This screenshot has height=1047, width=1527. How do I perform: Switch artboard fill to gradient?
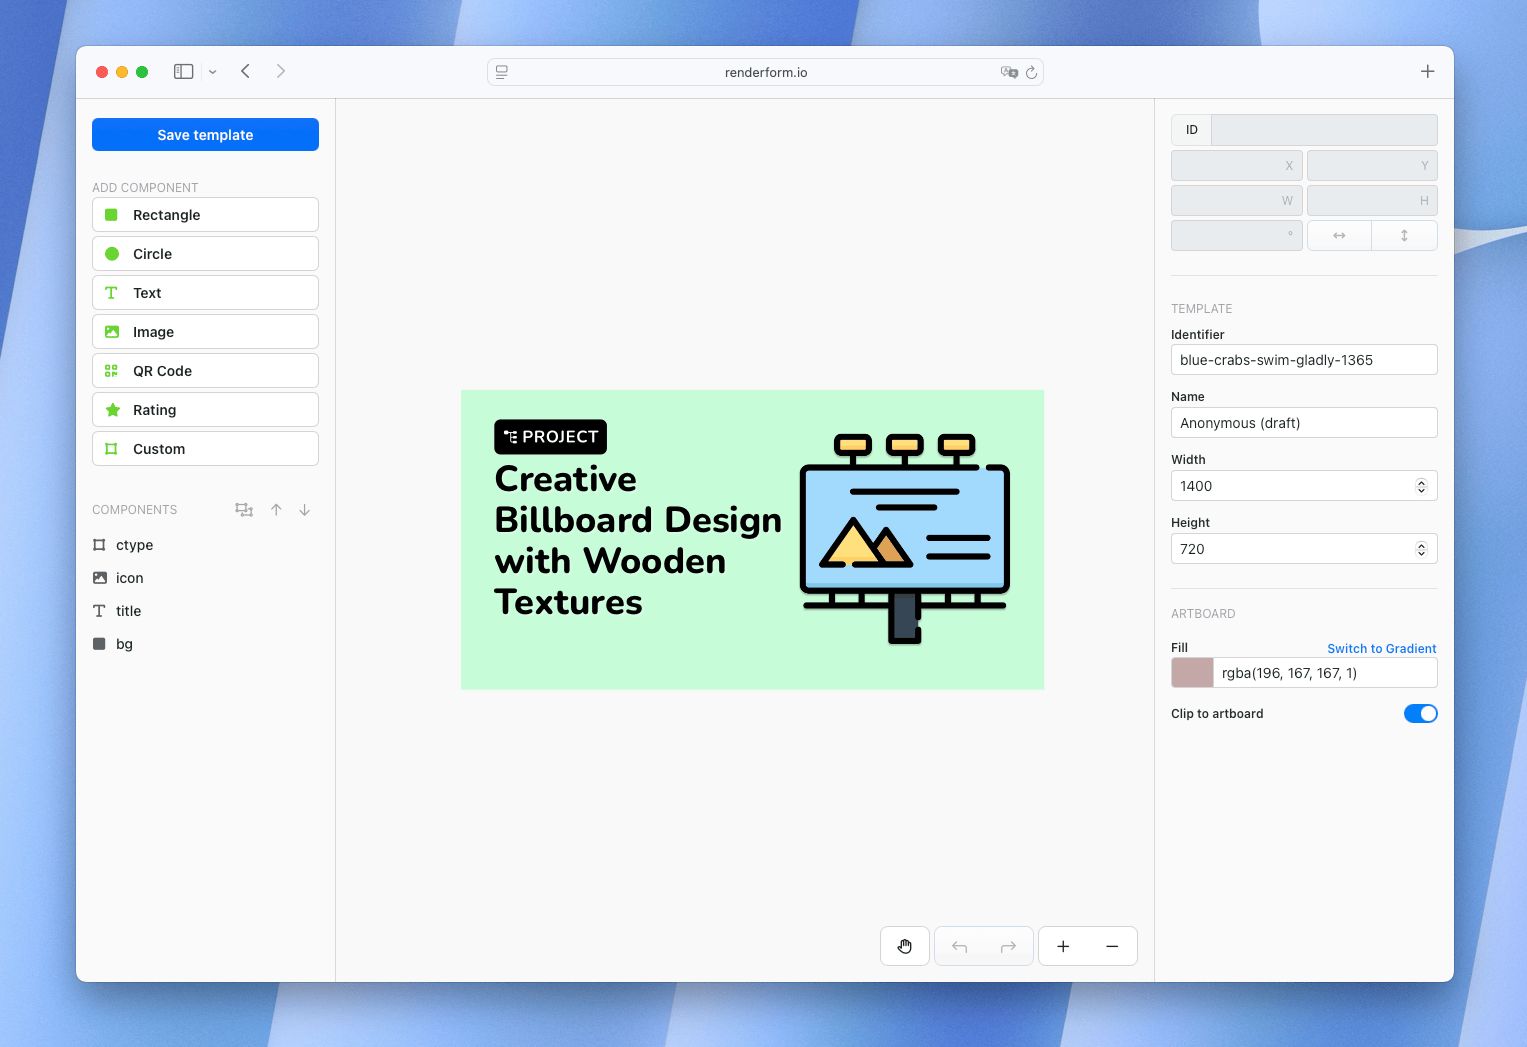click(x=1381, y=648)
